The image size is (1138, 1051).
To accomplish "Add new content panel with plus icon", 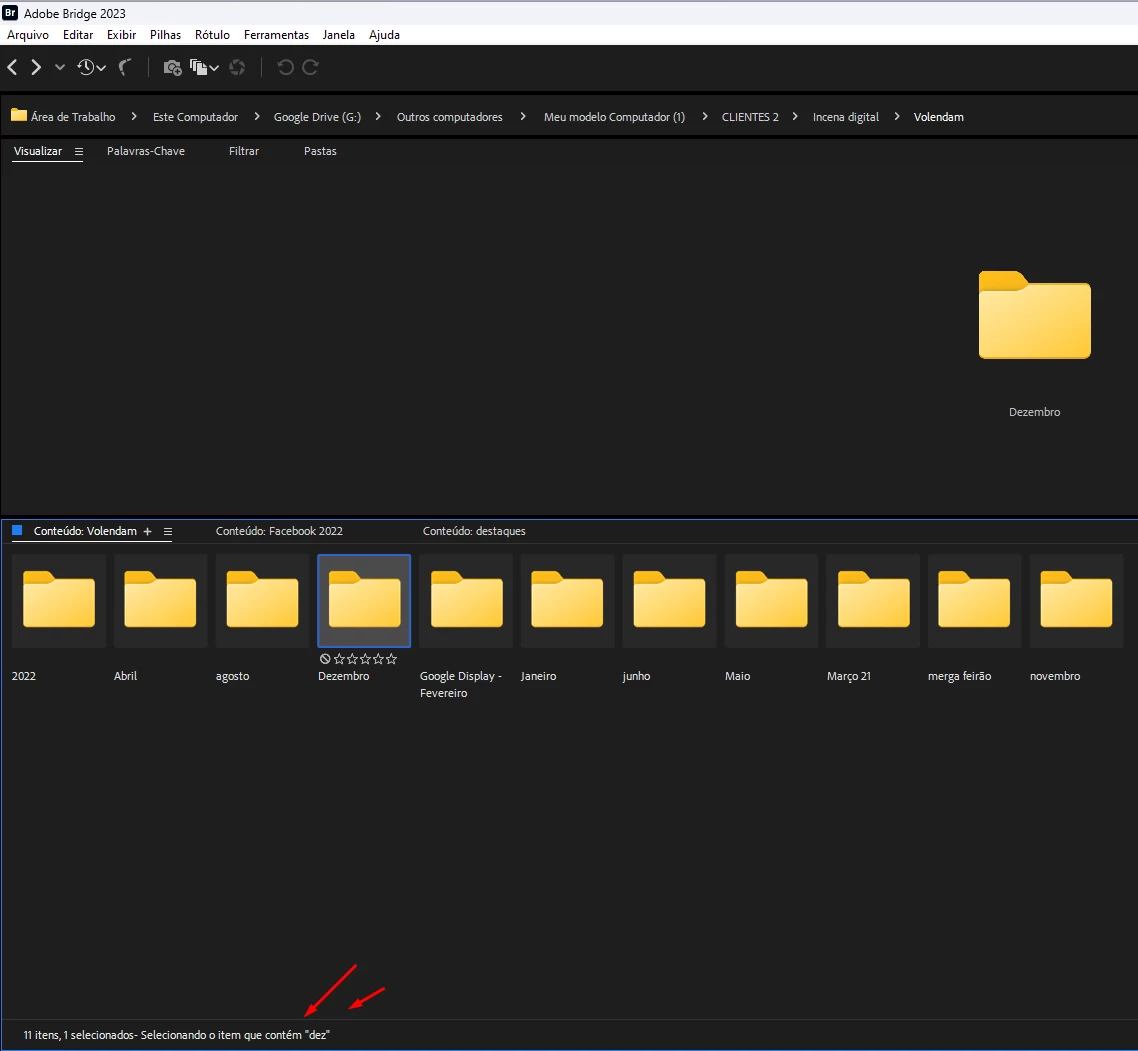I will point(147,532).
